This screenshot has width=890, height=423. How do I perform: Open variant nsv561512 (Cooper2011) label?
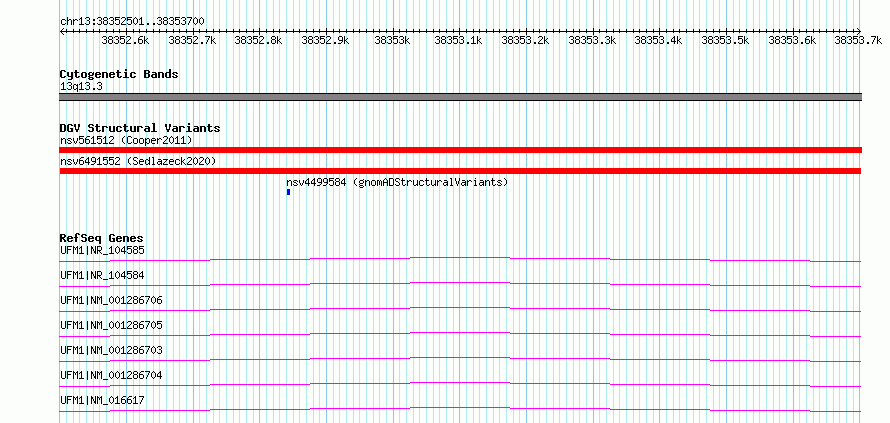point(126,140)
